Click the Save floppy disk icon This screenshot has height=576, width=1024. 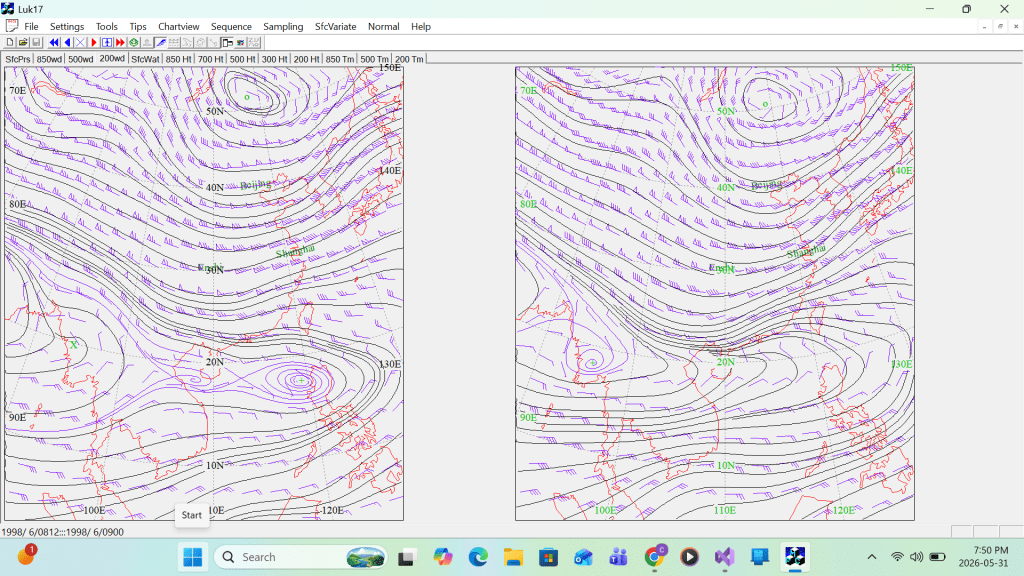click(36, 42)
